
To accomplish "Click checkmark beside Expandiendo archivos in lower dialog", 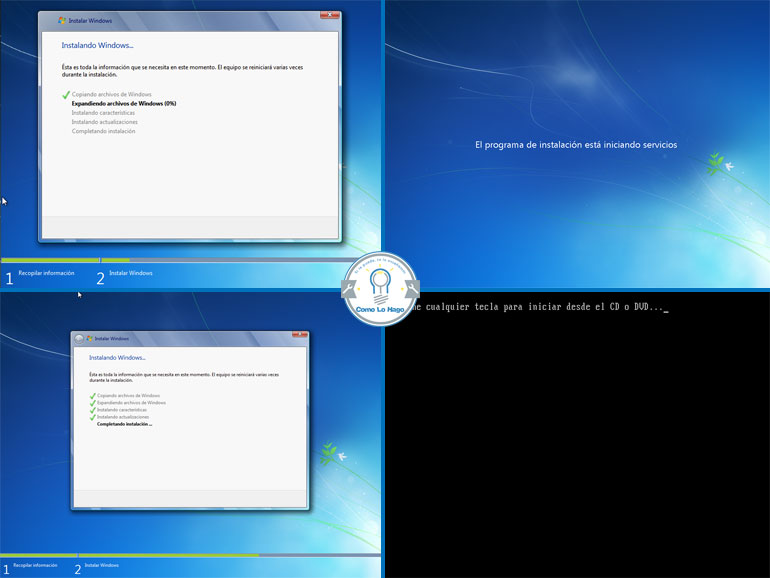I will tap(92, 403).
